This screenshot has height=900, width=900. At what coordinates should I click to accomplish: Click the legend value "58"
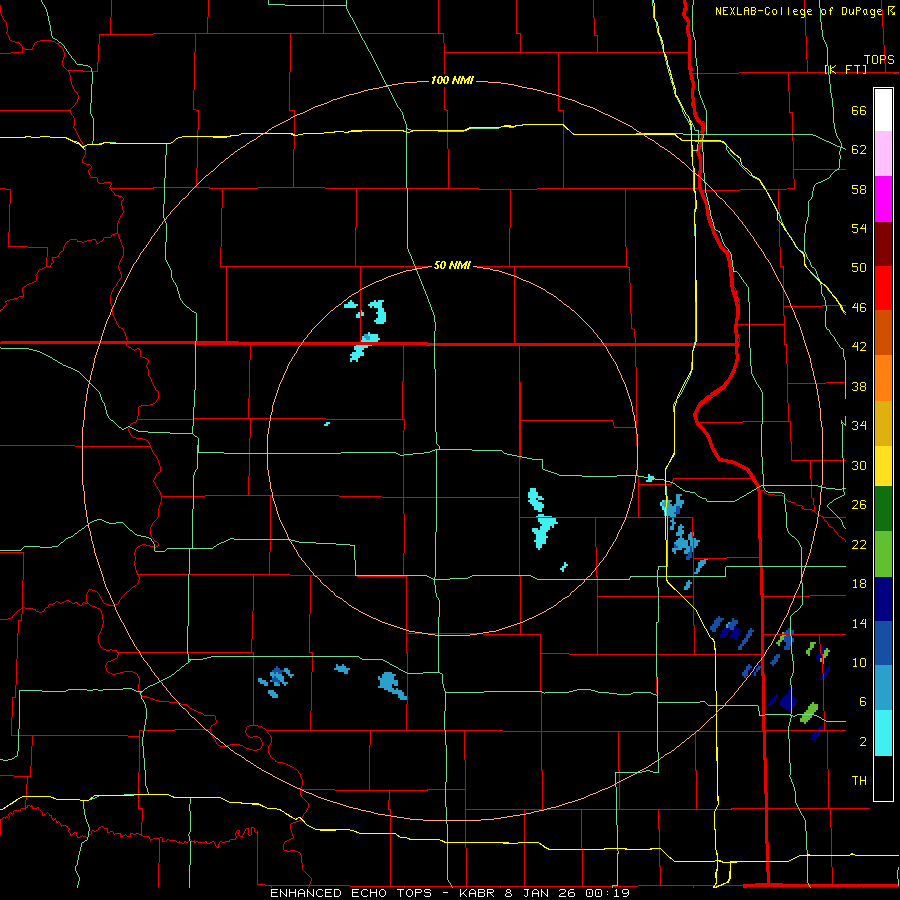[x=859, y=189]
